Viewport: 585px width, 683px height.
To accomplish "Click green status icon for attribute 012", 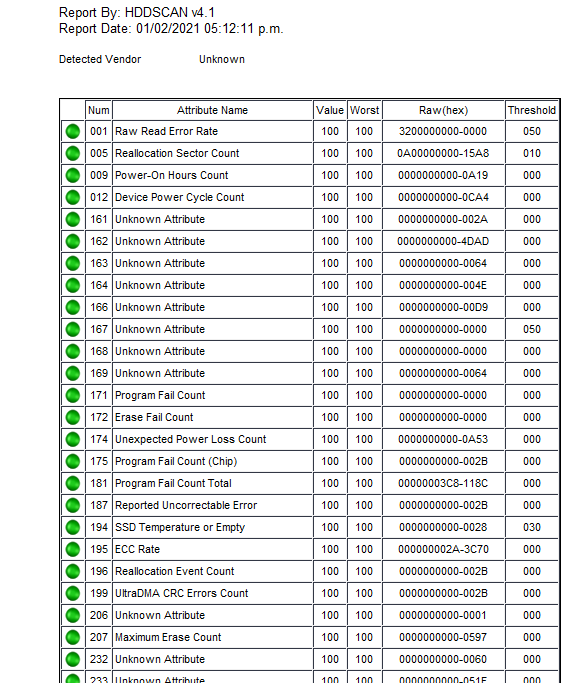I will point(73,197).
